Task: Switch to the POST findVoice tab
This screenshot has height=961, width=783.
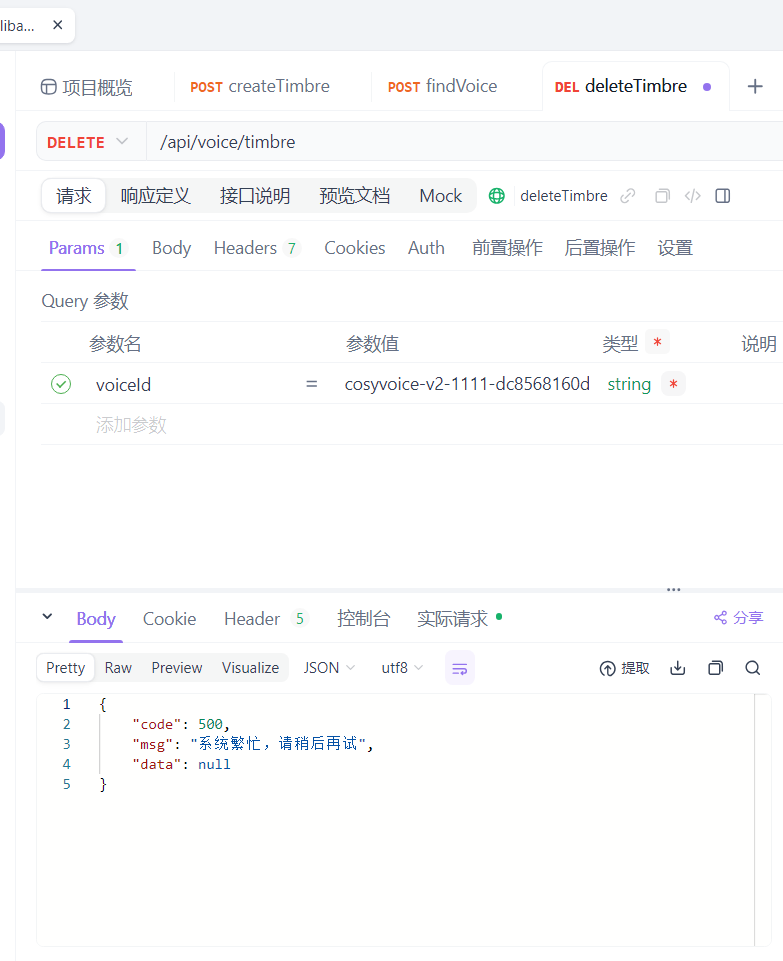Action: [442, 86]
